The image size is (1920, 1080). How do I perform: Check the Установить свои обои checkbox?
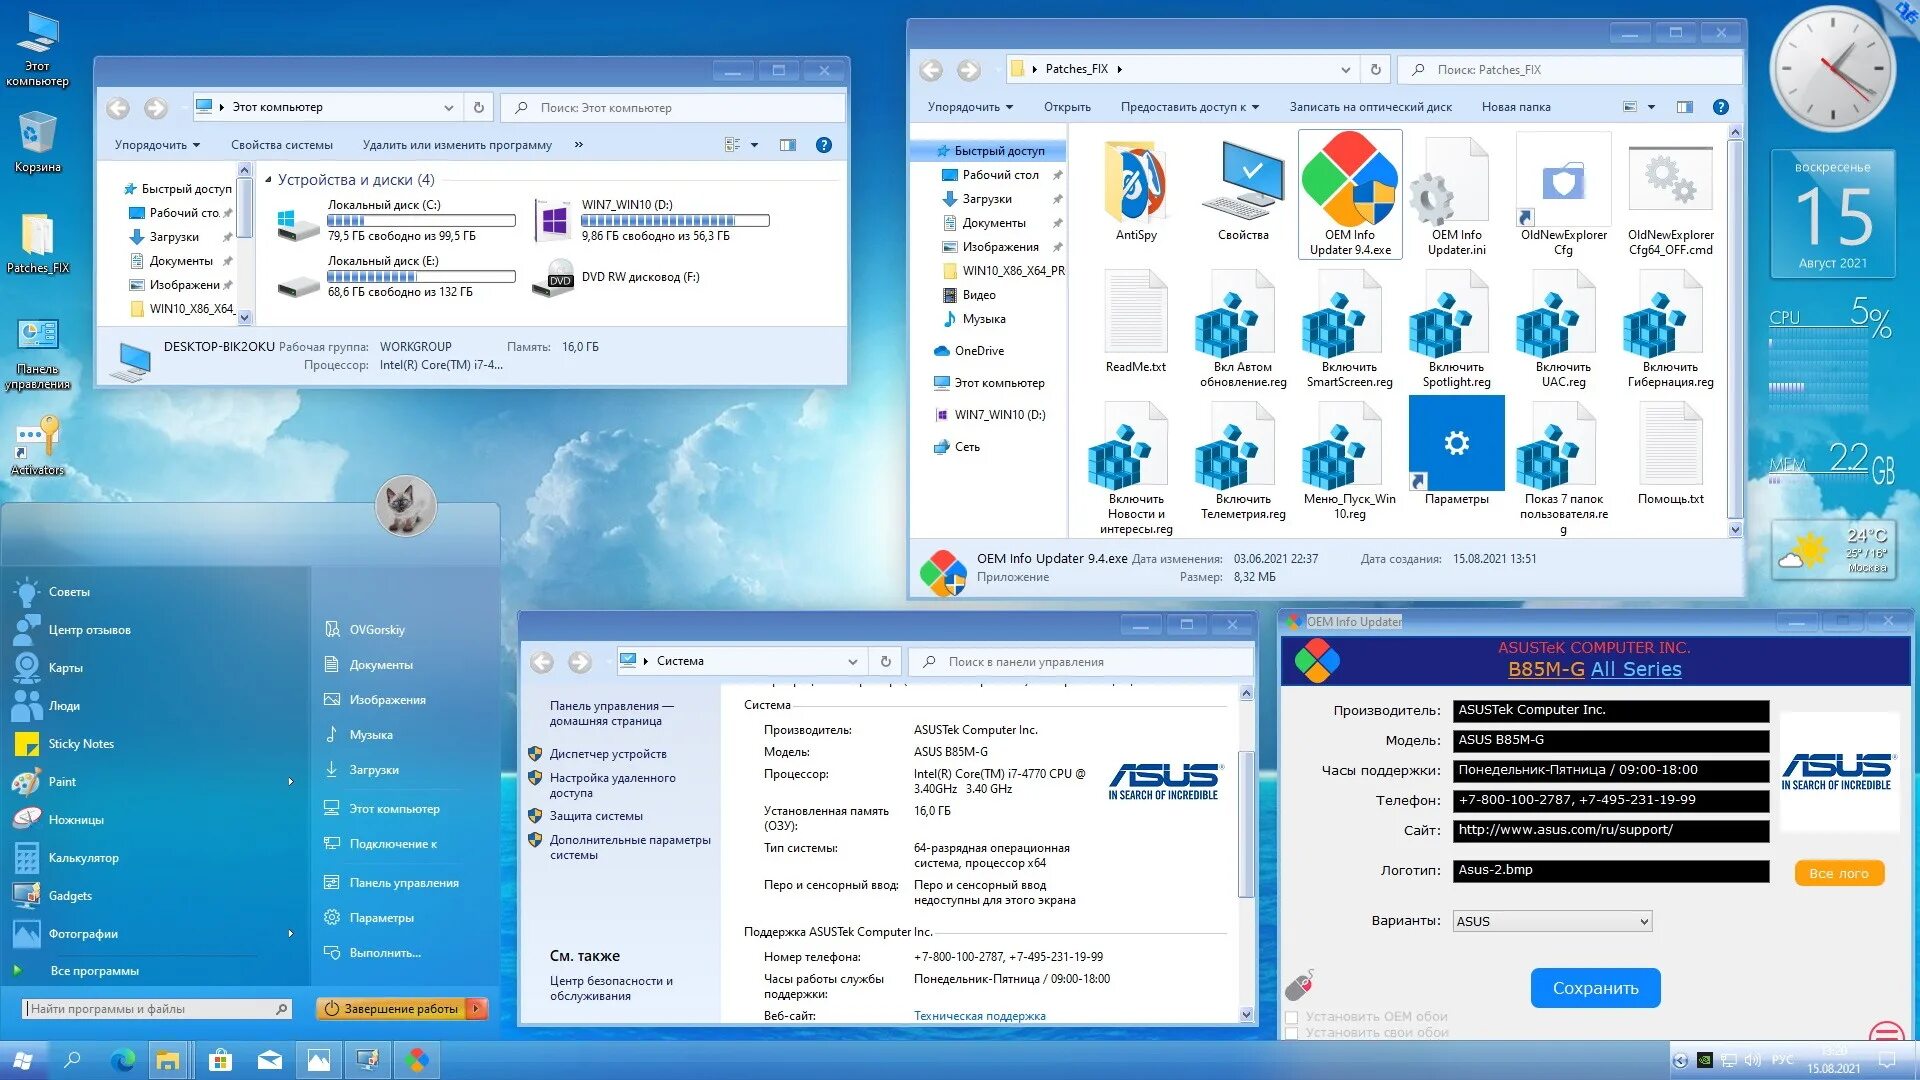click(x=1291, y=1034)
